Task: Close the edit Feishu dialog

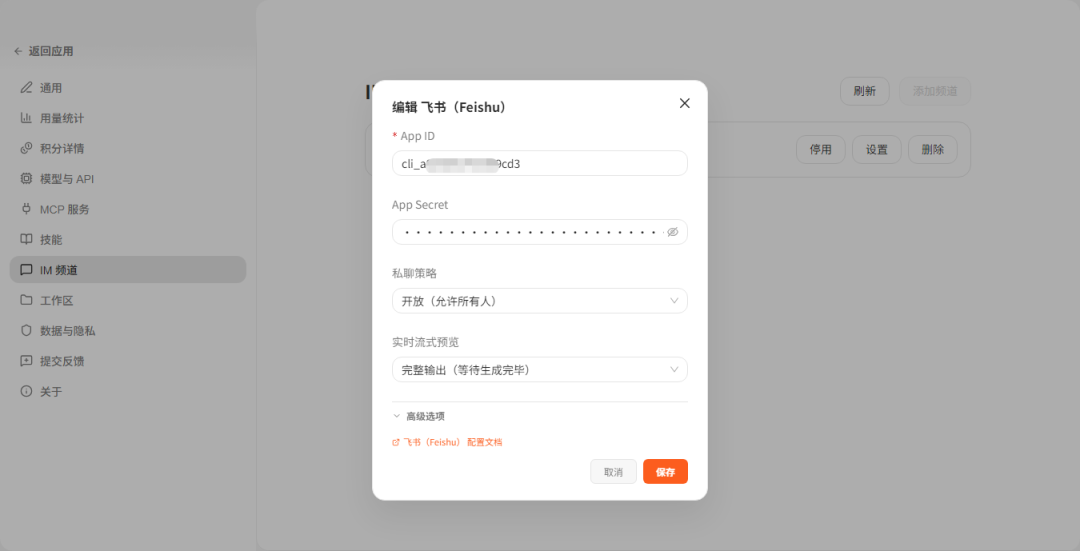Action: [684, 103]
